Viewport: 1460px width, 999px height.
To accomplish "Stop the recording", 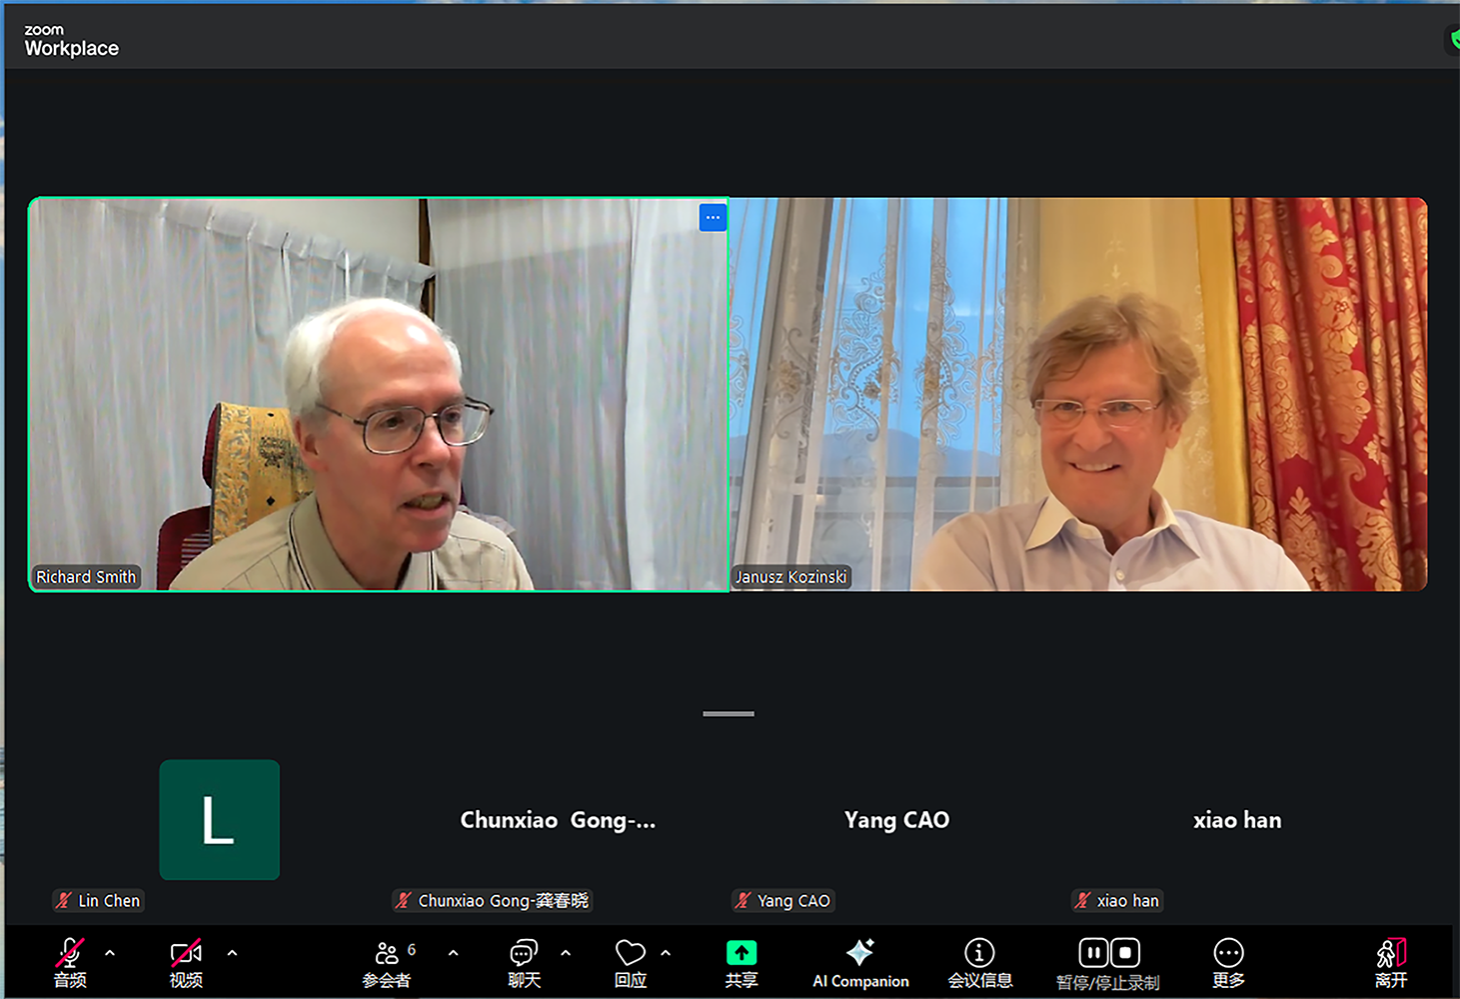I will 1125,953.
